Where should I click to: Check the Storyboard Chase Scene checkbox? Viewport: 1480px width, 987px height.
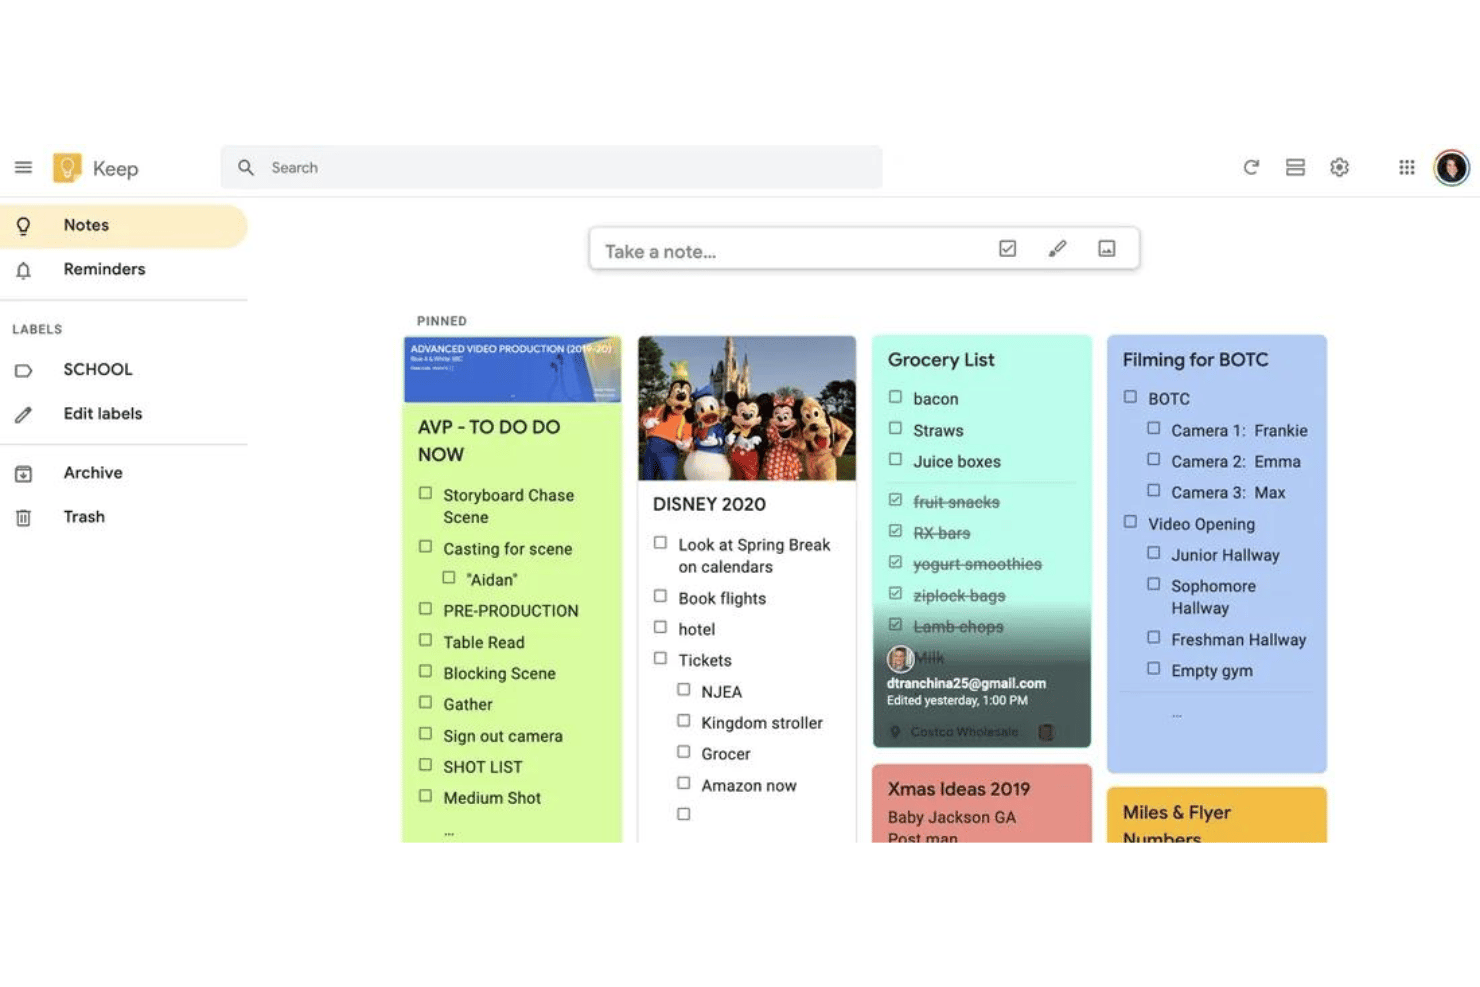(x=425, y=493)
